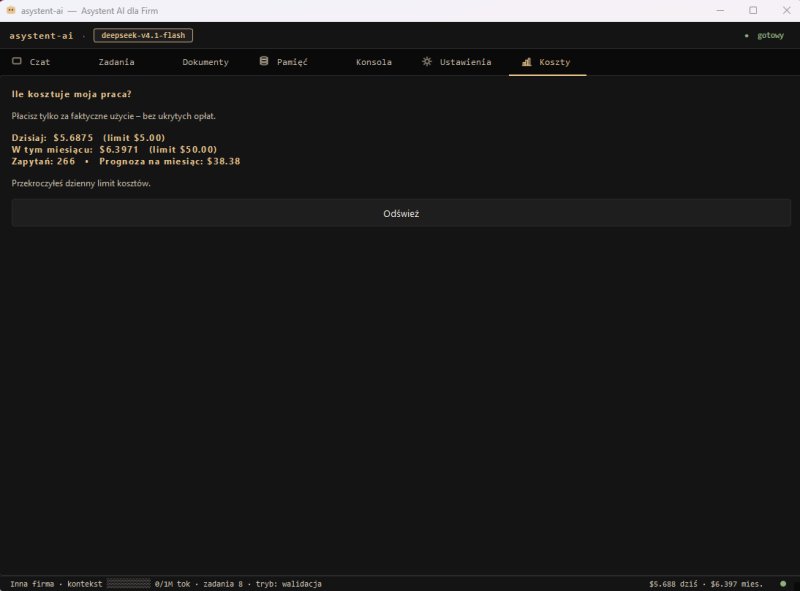Image resolution: width=800 pixels, height=591 pixels.
Task: Open the Czat tab label
Action: tap(40, 62)
